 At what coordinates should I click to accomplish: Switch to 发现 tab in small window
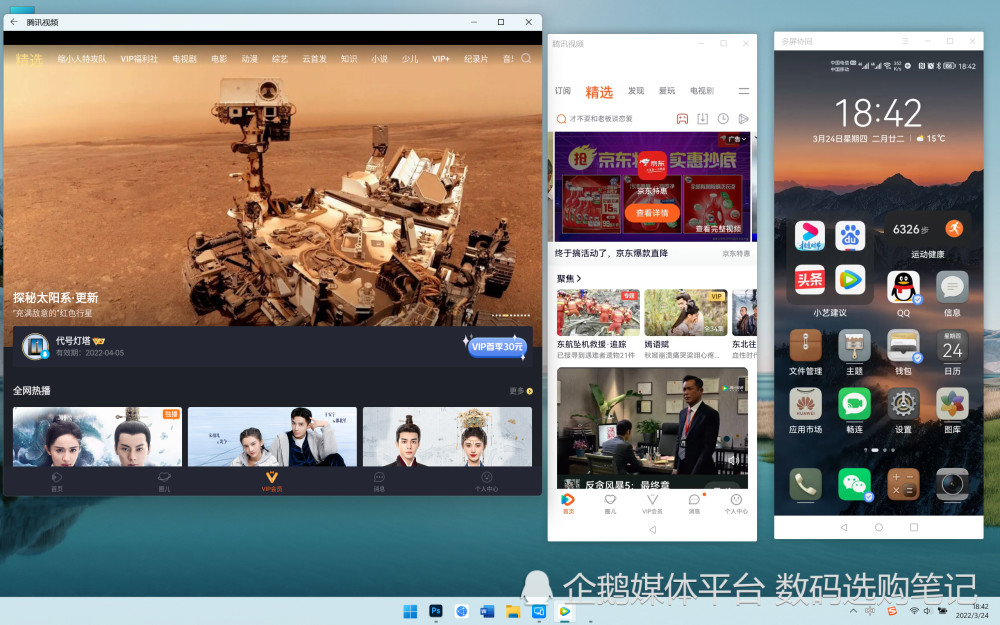(x=636, y=91)
